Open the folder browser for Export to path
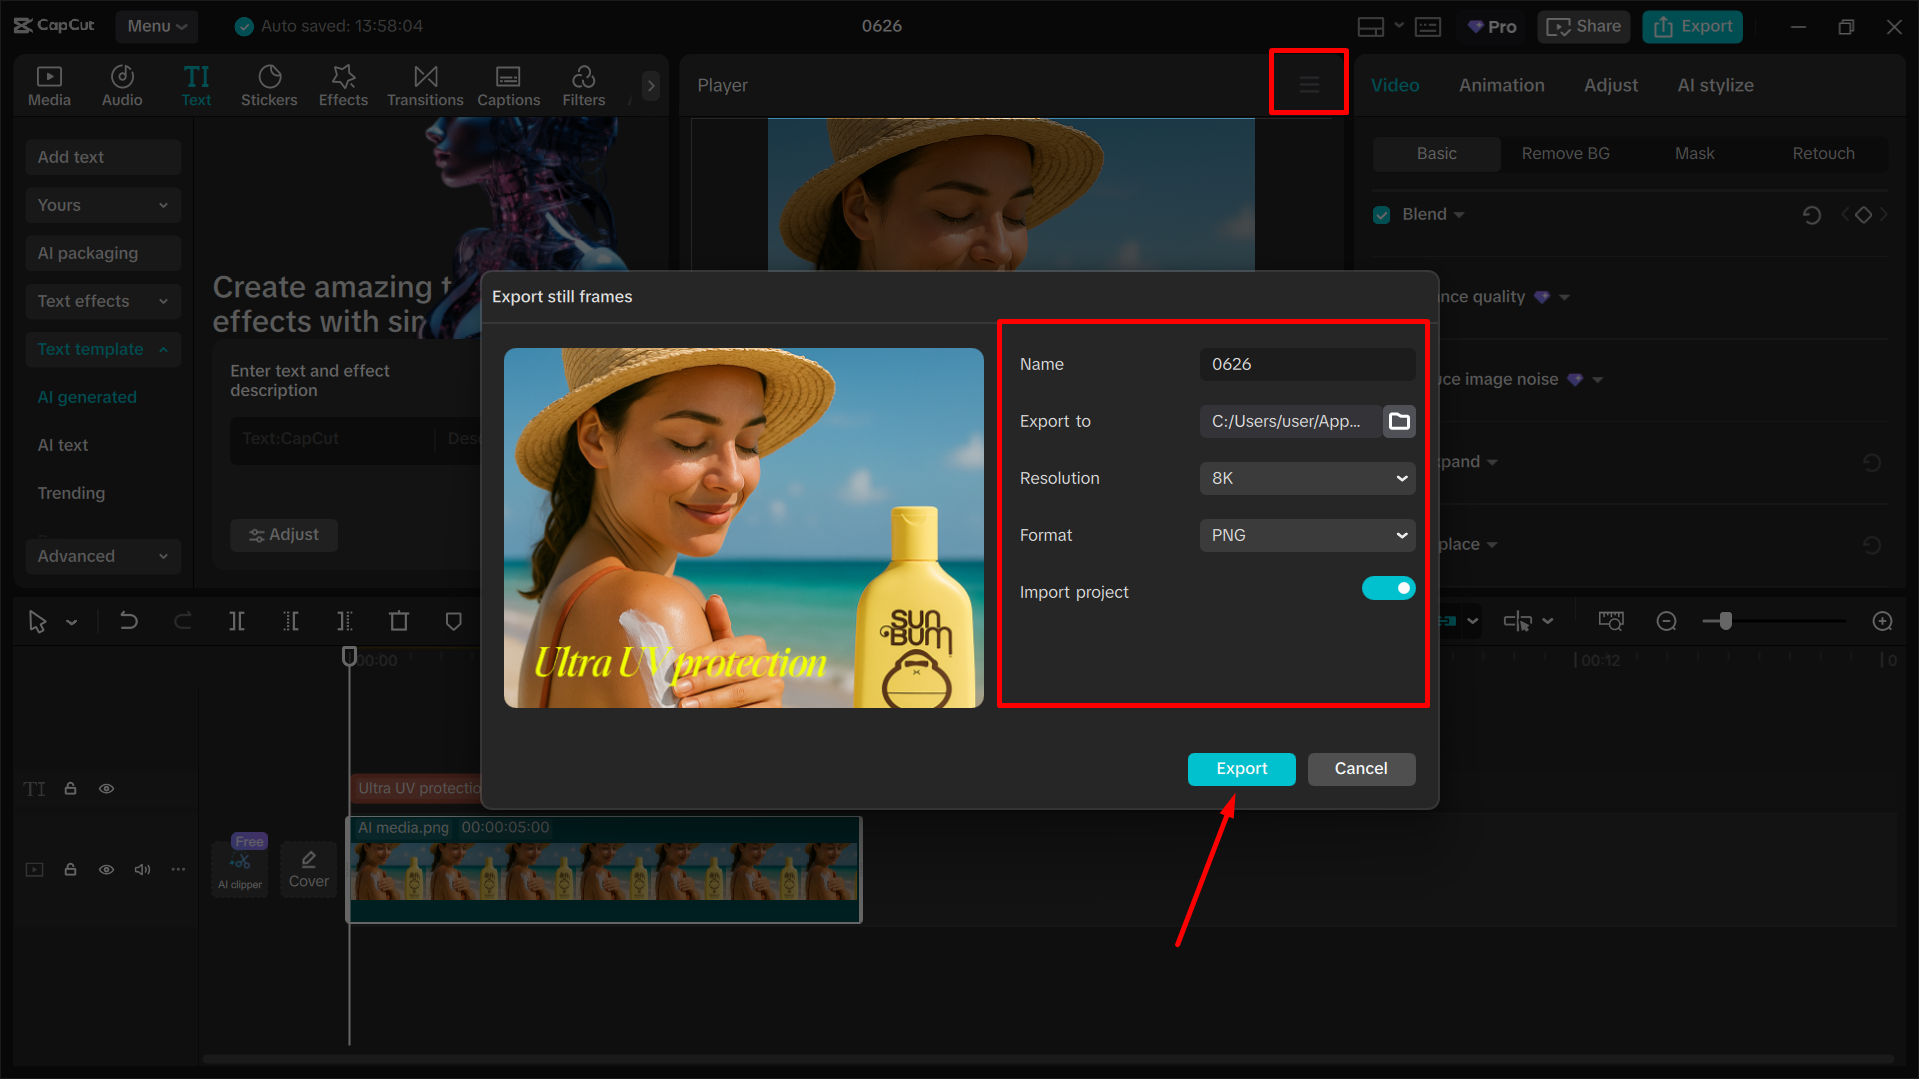Image resolution: width=1919 pixels, height=1079 pixels. click(1398, 421)
